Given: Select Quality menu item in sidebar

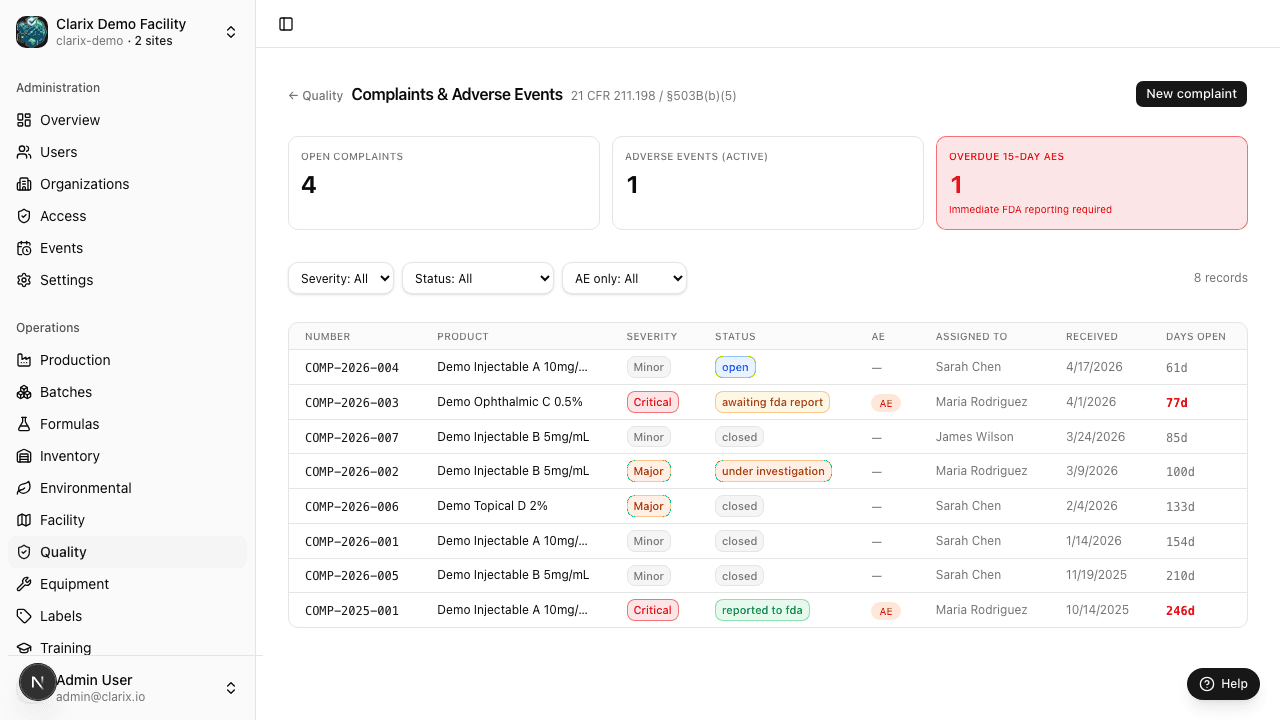Looking at the screenshot, I should click(127, 552).
